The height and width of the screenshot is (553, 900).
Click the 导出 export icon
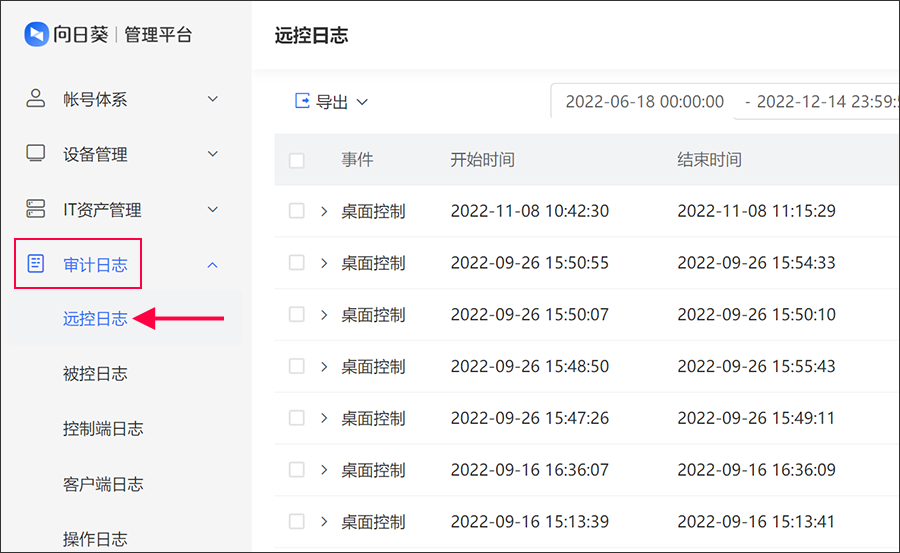(302, 101)
